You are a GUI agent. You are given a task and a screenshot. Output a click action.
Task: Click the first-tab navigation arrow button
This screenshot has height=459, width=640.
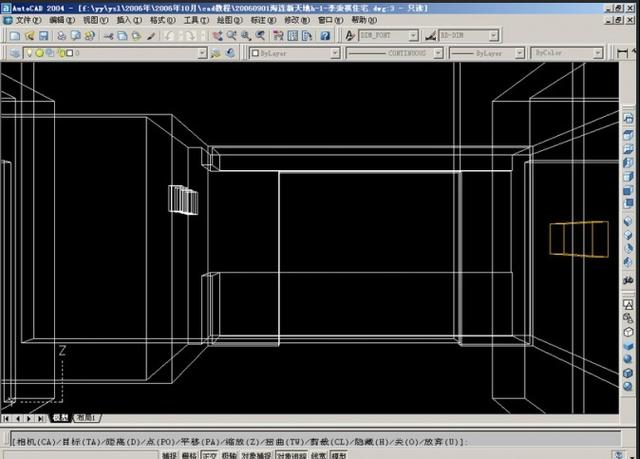pyautogui.click(x=6, y=418)
